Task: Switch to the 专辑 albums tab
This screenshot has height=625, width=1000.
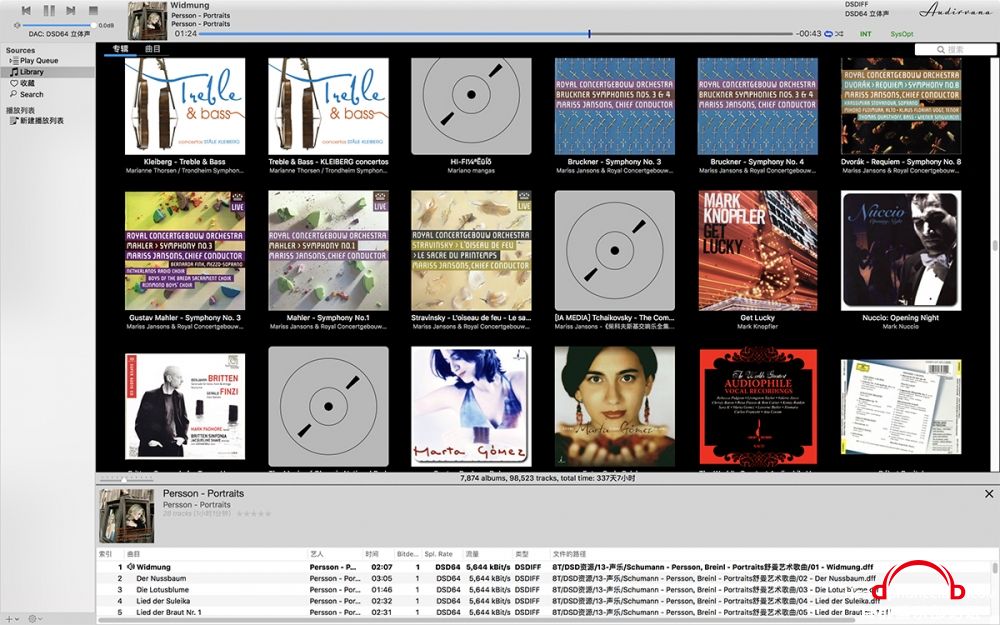Action: pyautogui.click(x=121, y=48)
